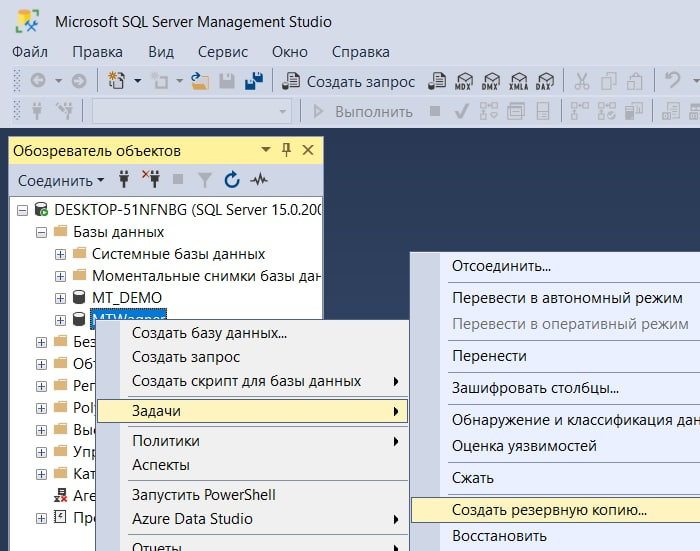Open the Соединить dropdown in Object Explorer
Viewport: 700px width, 551px height.
[x=61, y=181]
